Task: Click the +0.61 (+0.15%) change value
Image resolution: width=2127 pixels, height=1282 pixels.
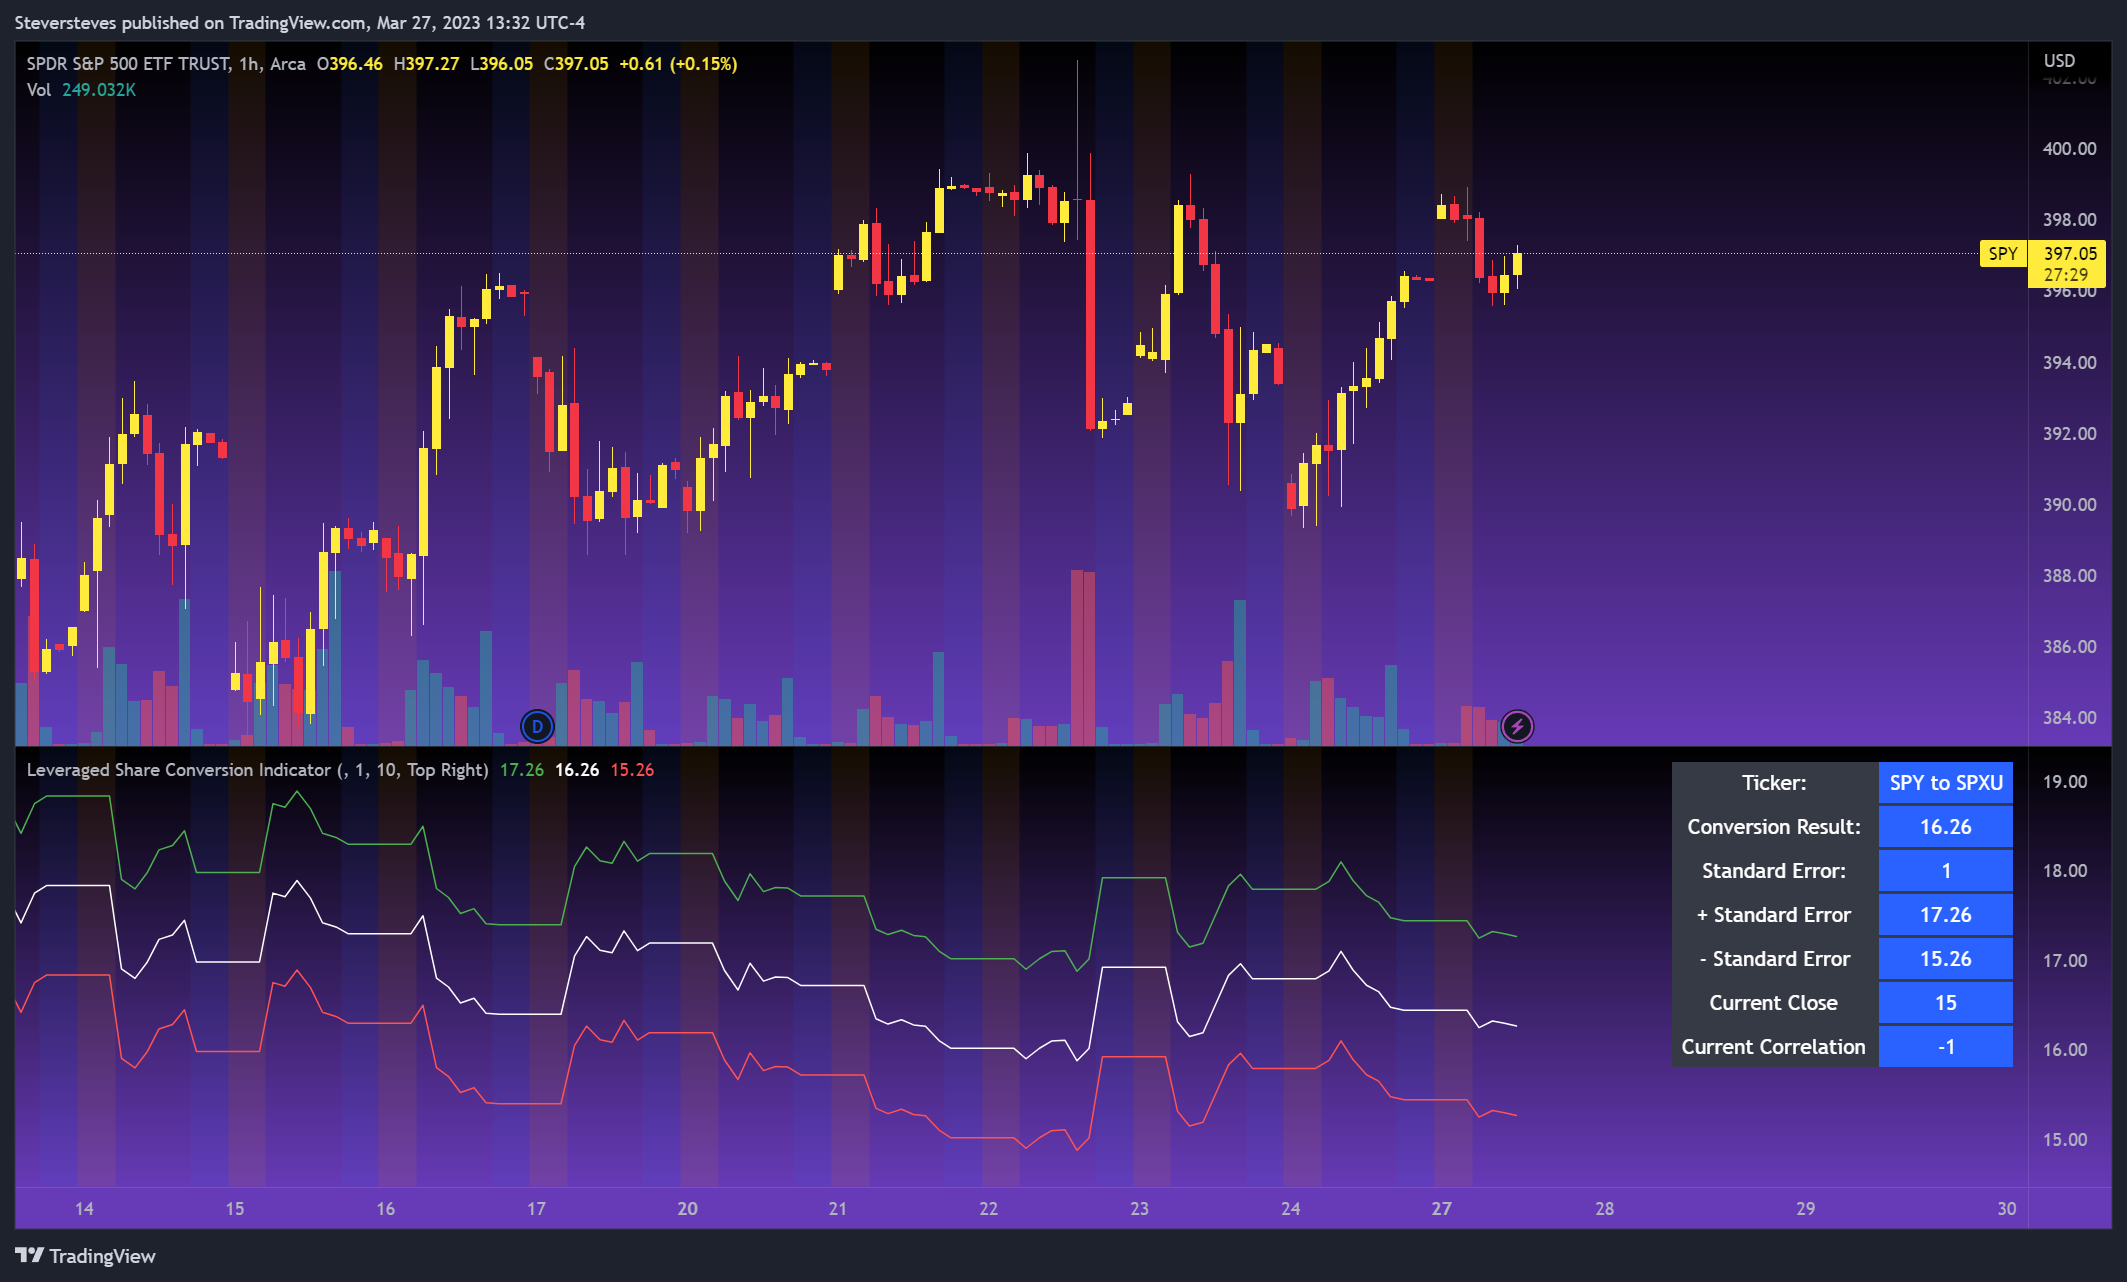Action: point(678,64)
